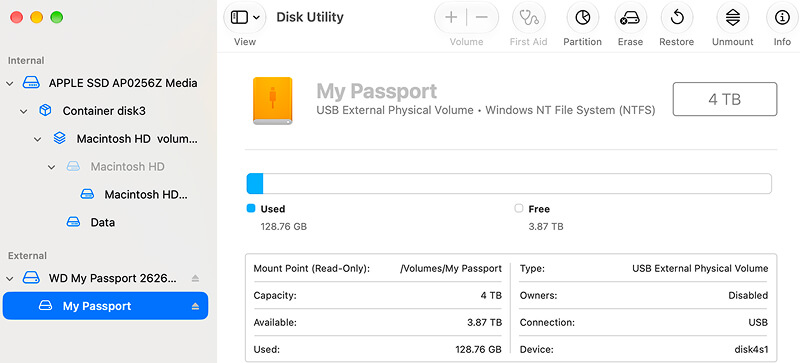Click the green zoom window button
Image resolution: width=800 pixels, height=363 pixels.
[x=56, y=17]
